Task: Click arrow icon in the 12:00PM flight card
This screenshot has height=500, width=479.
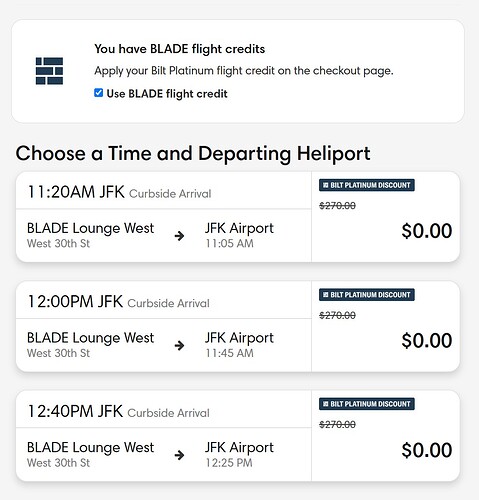Action: pyautogui.click(x=179, y=345)
